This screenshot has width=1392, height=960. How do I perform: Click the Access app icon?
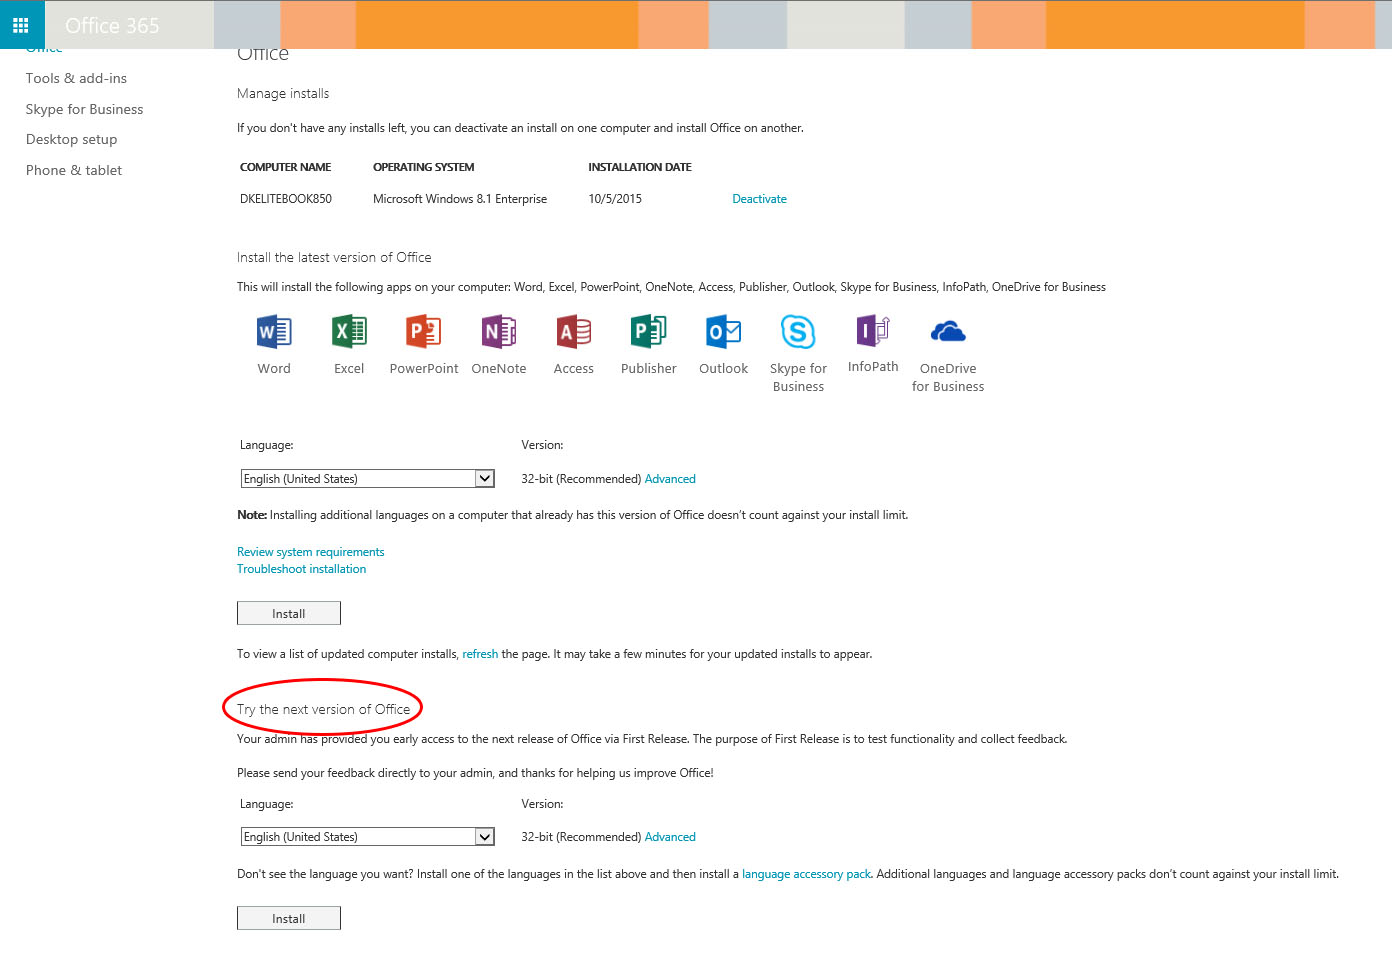pyautogui.click(x=574, y=331)
